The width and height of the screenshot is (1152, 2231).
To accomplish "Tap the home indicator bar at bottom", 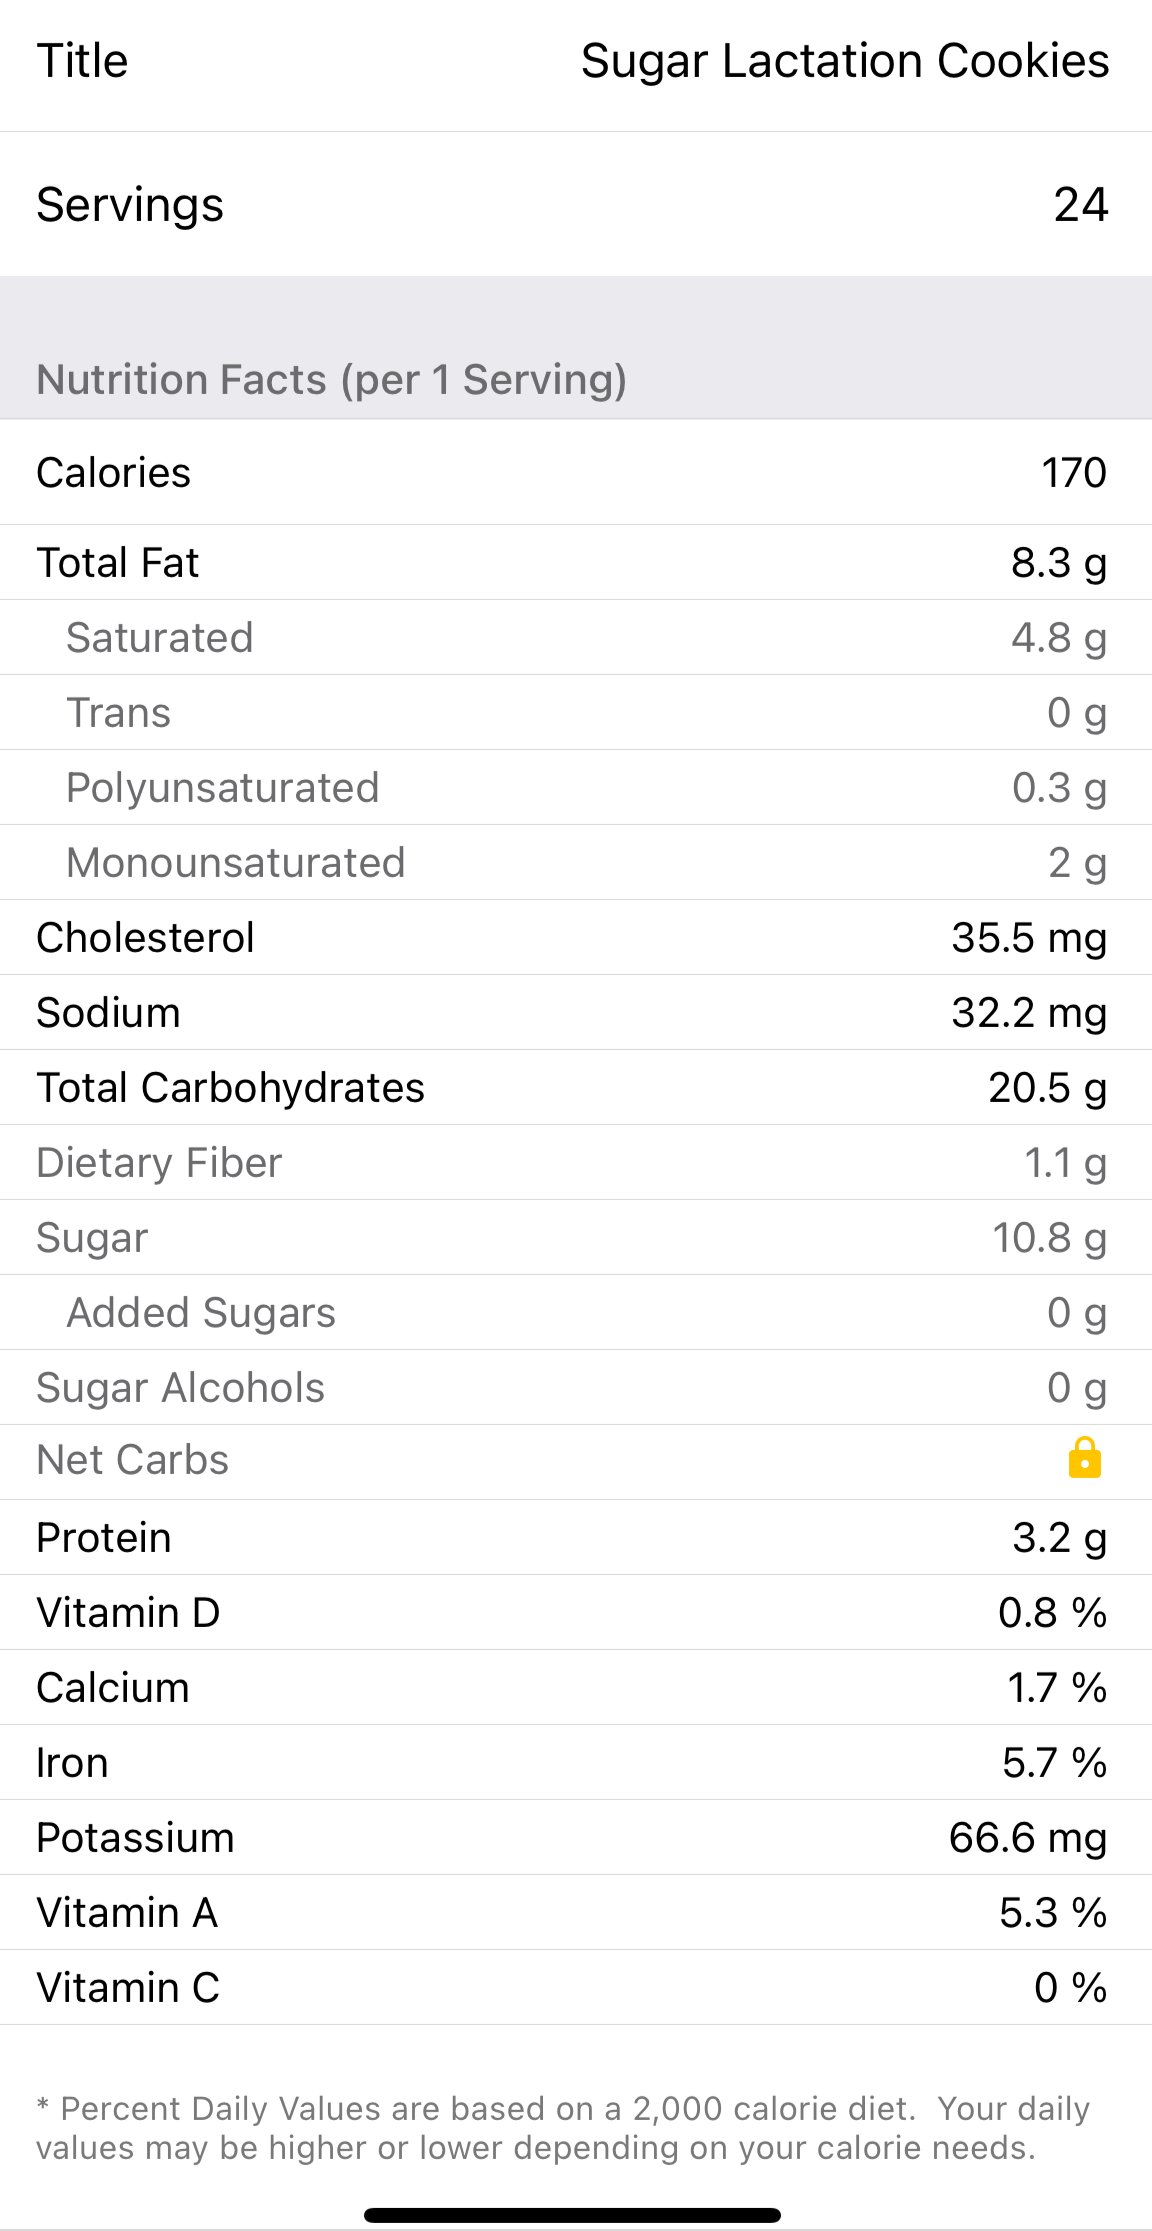I will pyautogui.click(x=572, y=2215).
